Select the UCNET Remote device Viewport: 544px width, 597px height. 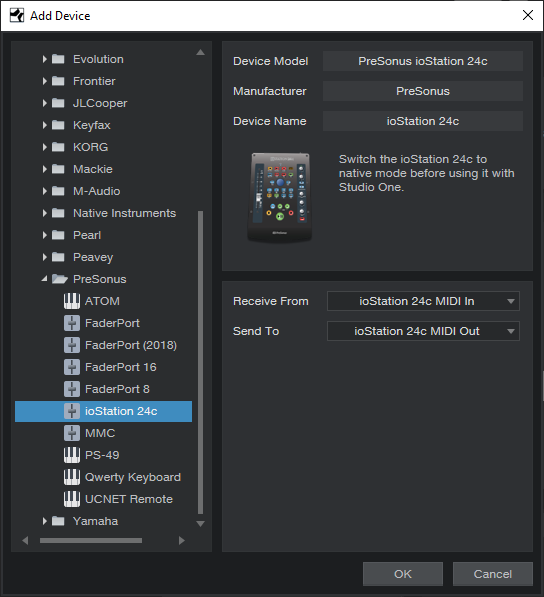pyautogui.click(x=103, y=499)
